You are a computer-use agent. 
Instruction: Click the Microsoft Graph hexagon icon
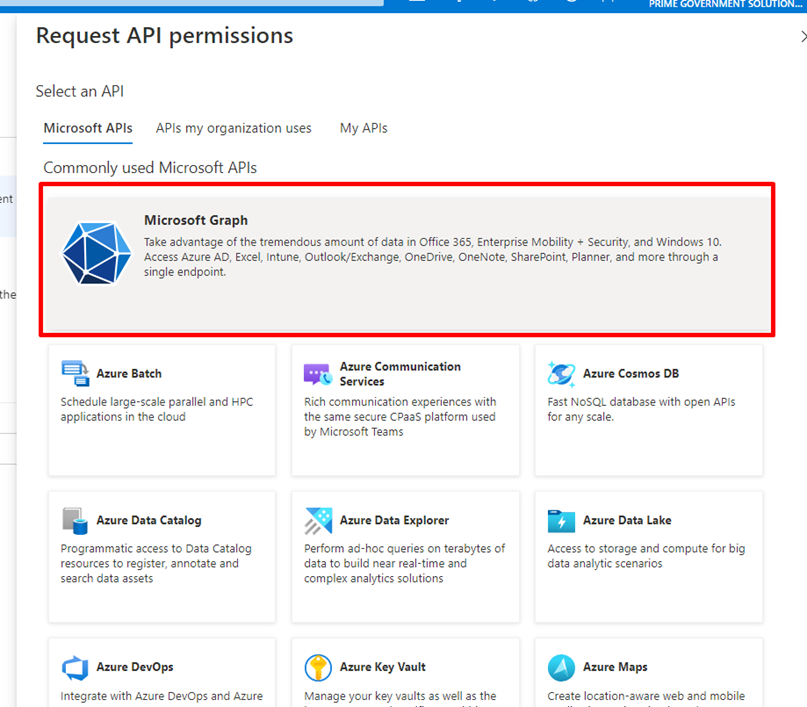pyautogui.click(x=96, y=253)
